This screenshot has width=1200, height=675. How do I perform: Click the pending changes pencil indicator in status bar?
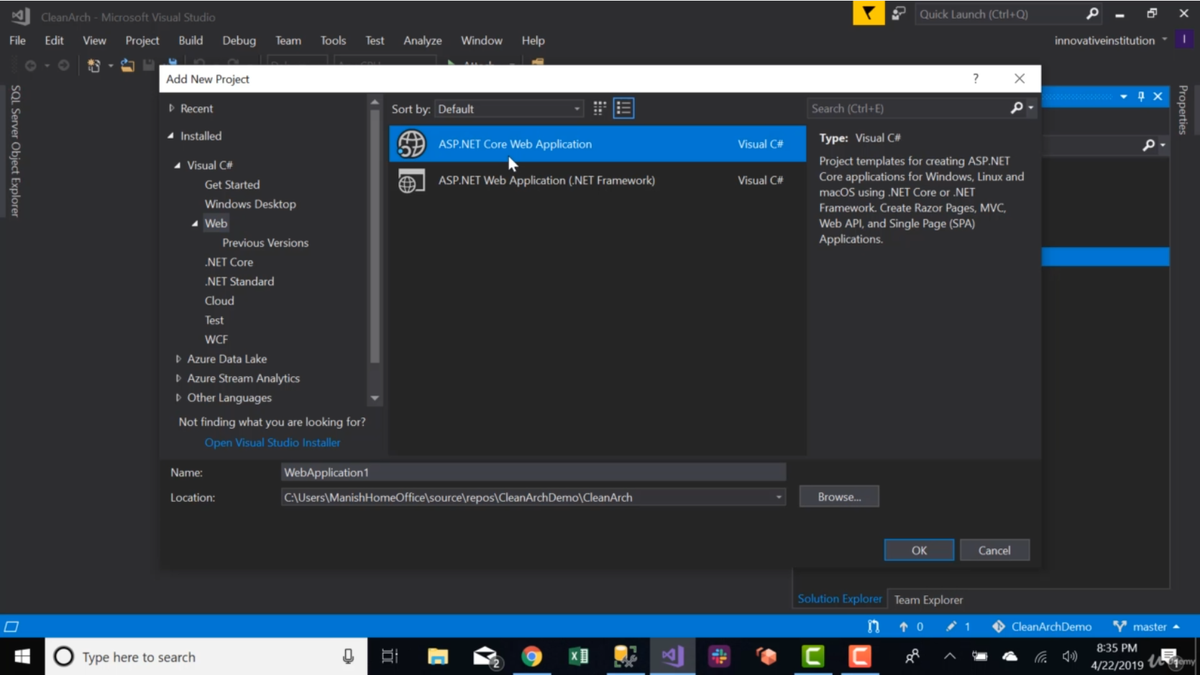[958, 627]
